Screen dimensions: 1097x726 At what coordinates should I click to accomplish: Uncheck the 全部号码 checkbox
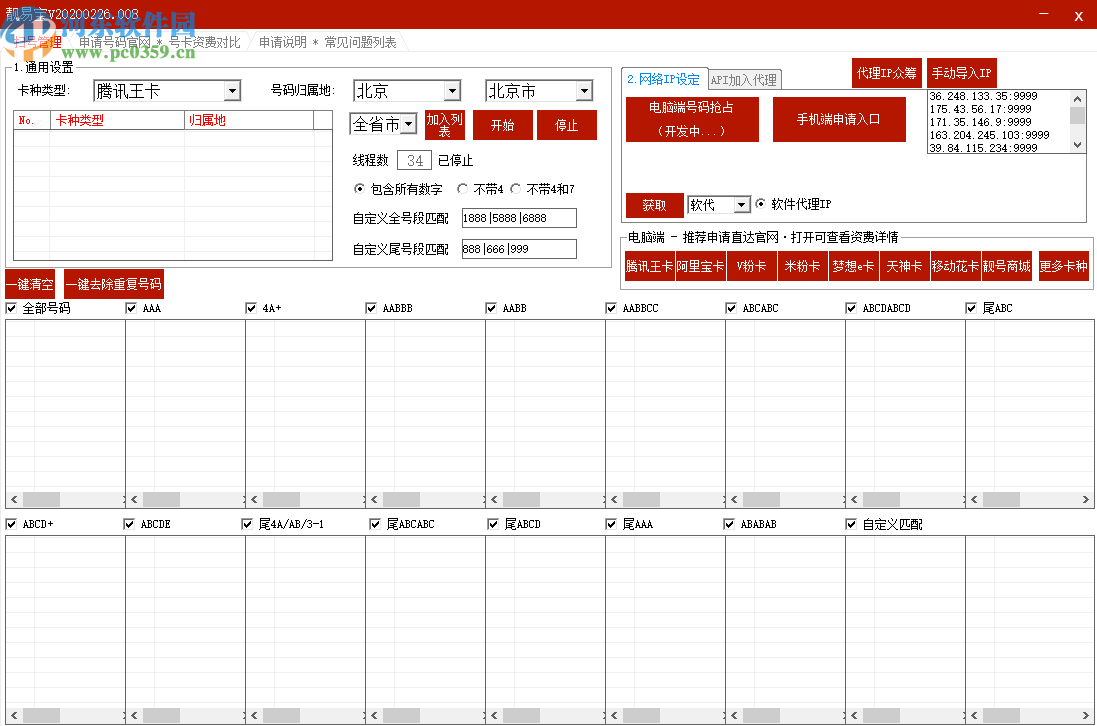pos(12,308)
